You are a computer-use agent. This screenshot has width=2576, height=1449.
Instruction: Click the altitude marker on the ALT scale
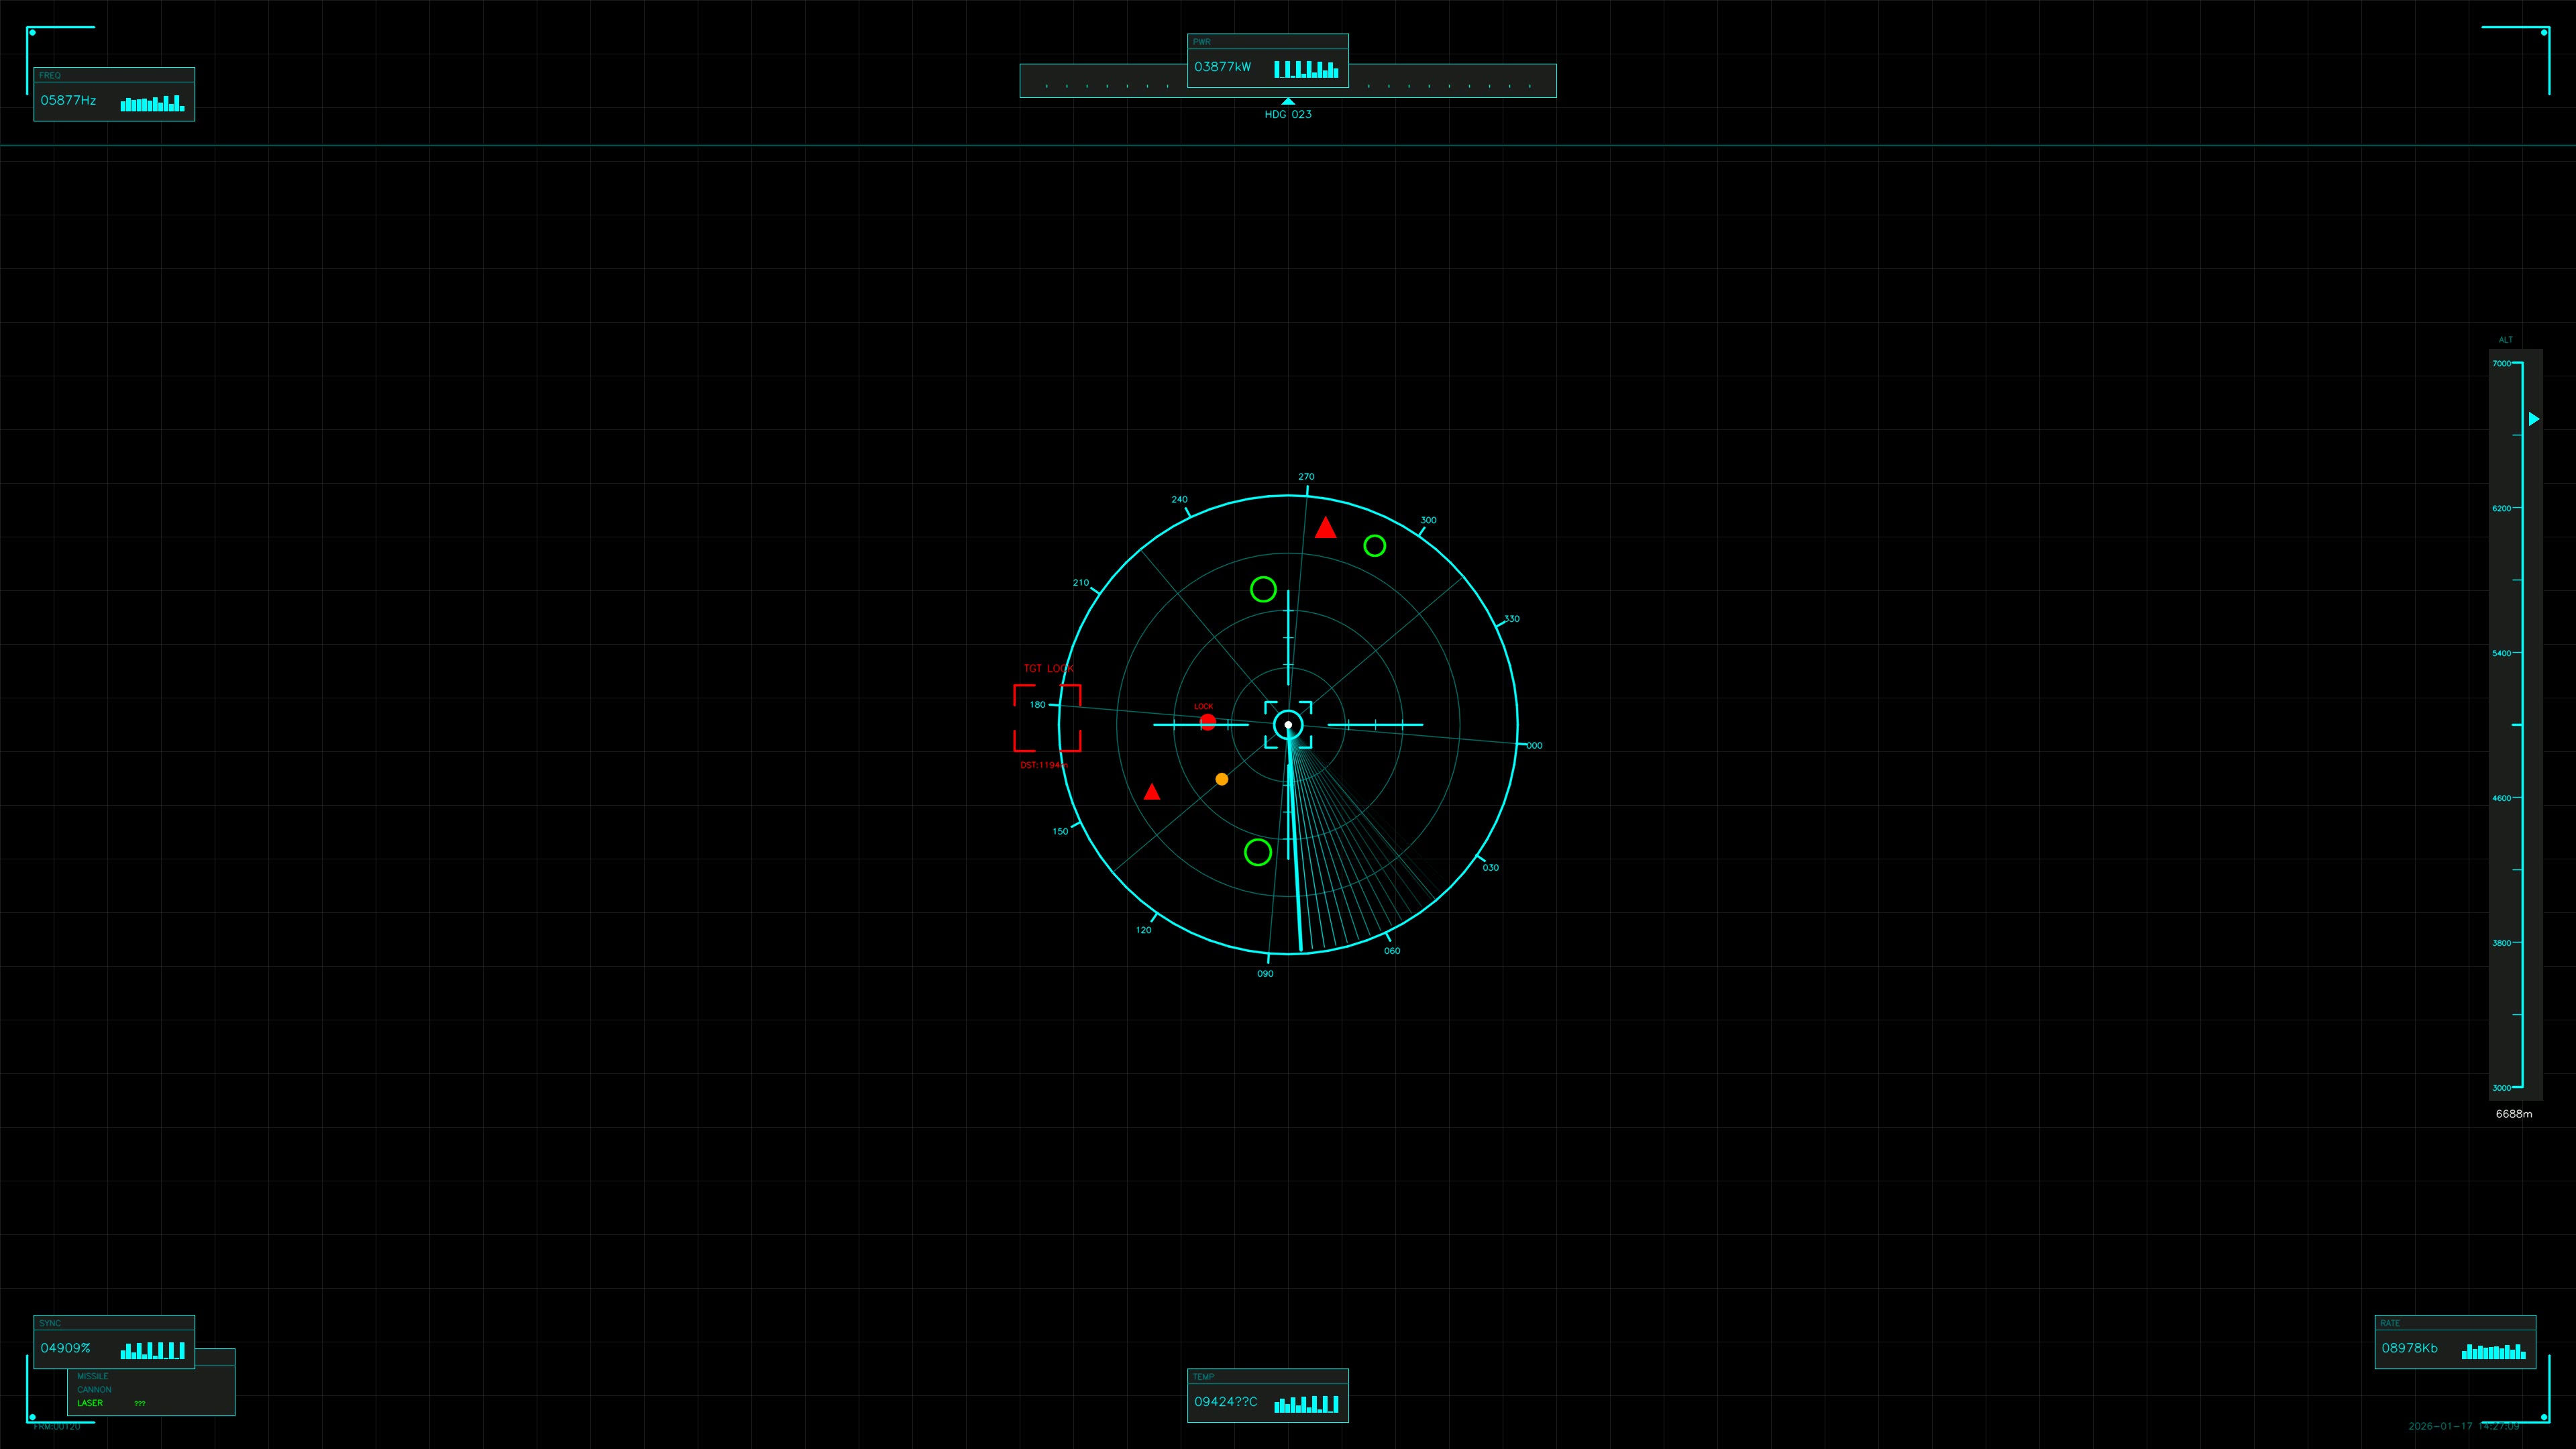point(2533,419)
